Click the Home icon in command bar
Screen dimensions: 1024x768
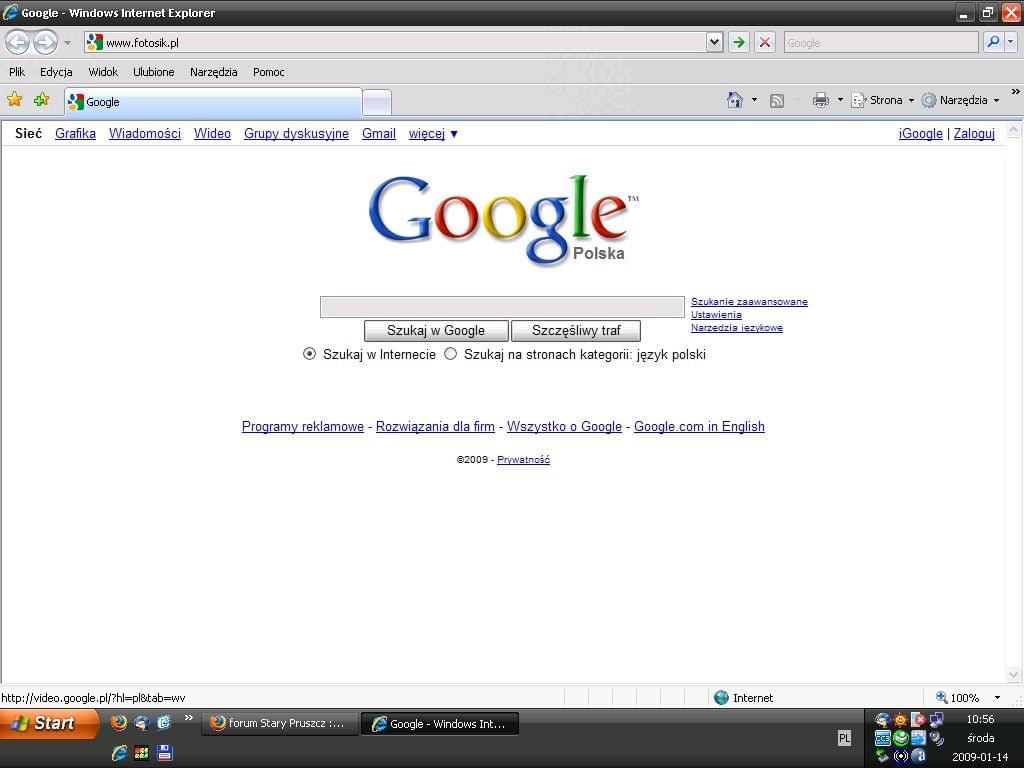pos(735,100)
